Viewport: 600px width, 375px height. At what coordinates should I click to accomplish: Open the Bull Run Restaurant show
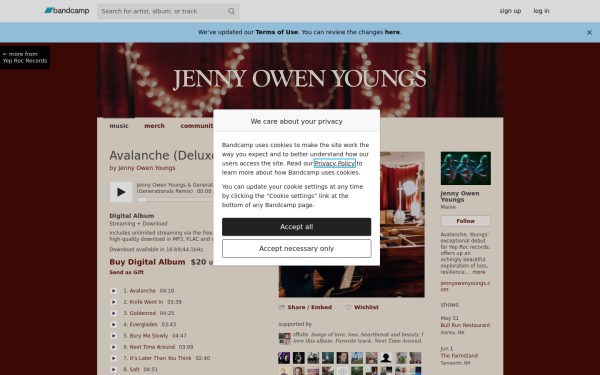[465, 325]
